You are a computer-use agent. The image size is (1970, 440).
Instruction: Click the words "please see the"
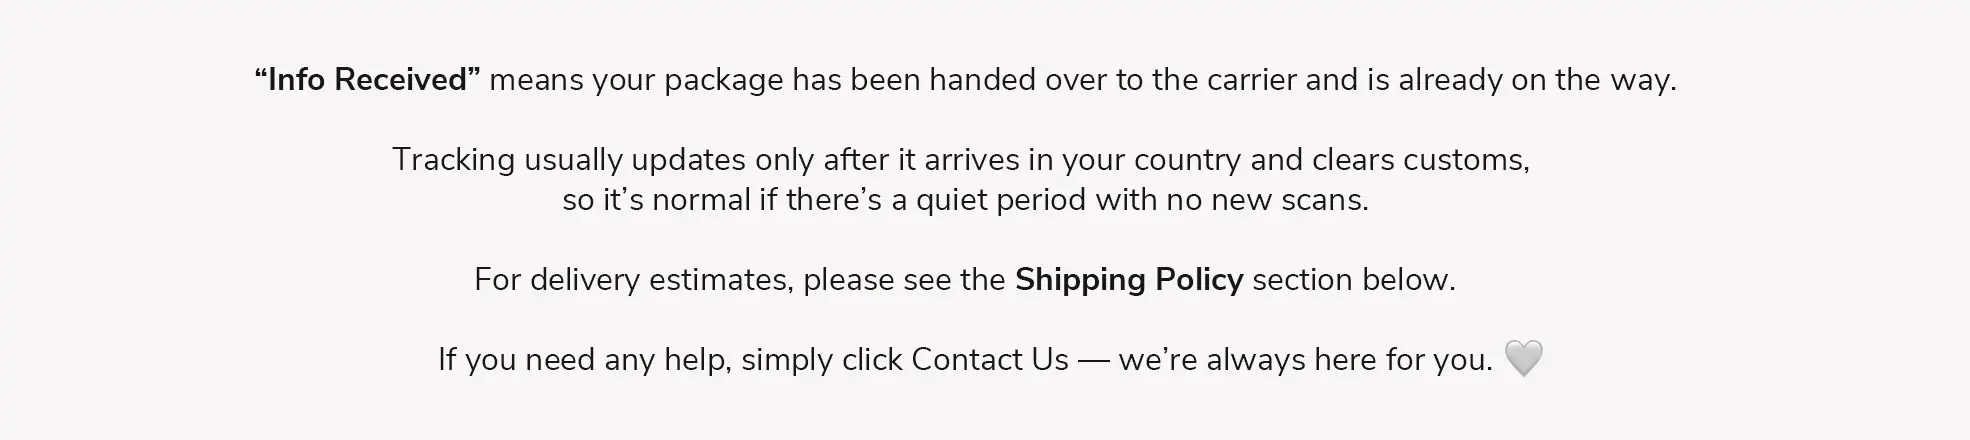903,280
